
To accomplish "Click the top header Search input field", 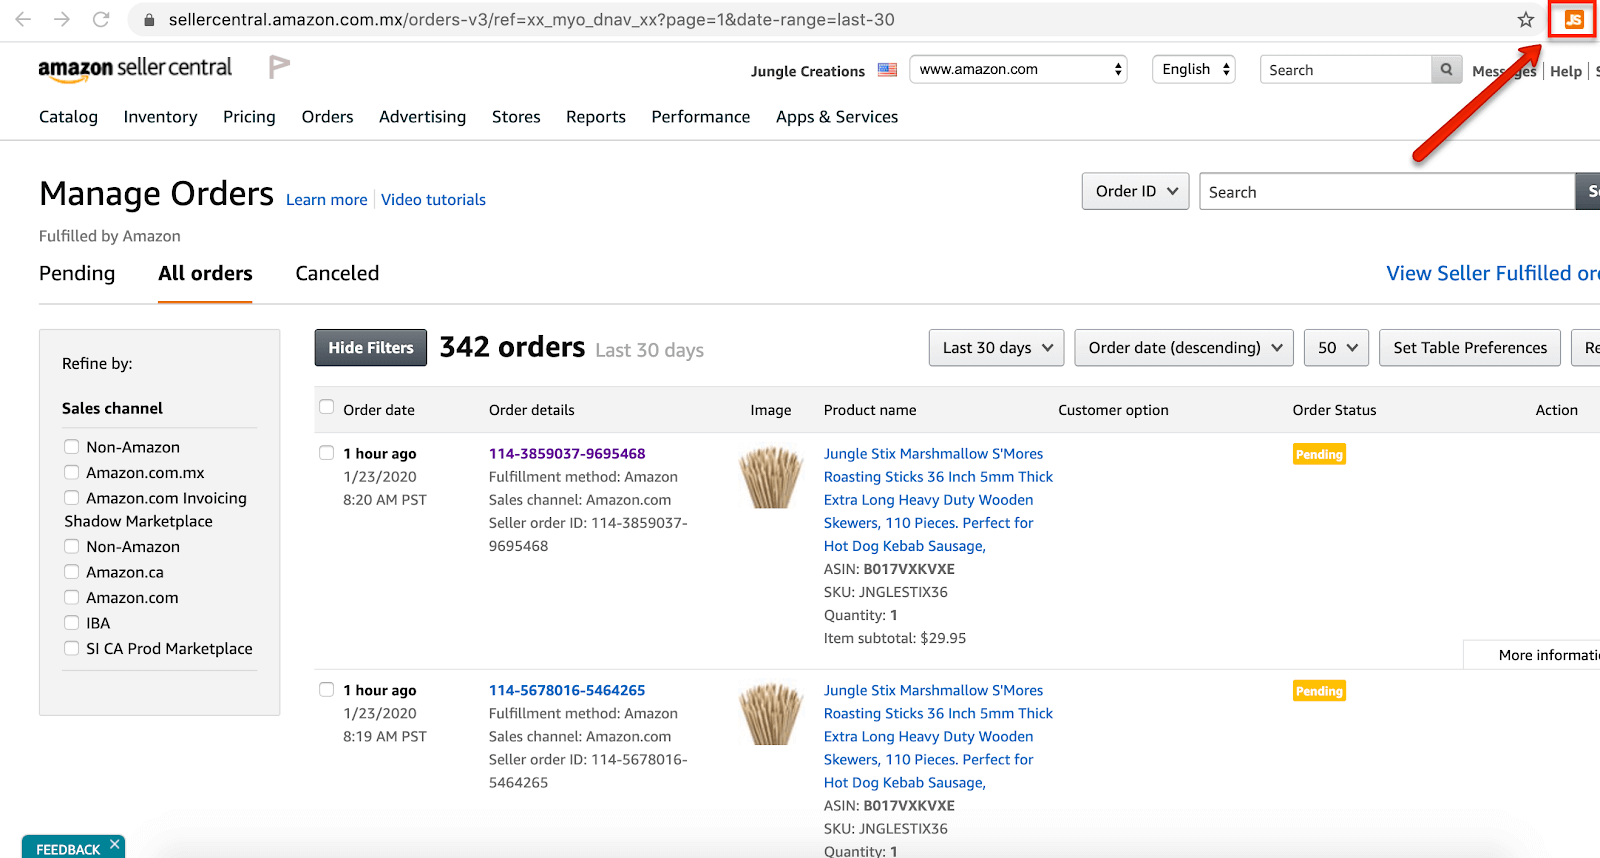I will coord(1346,70).
